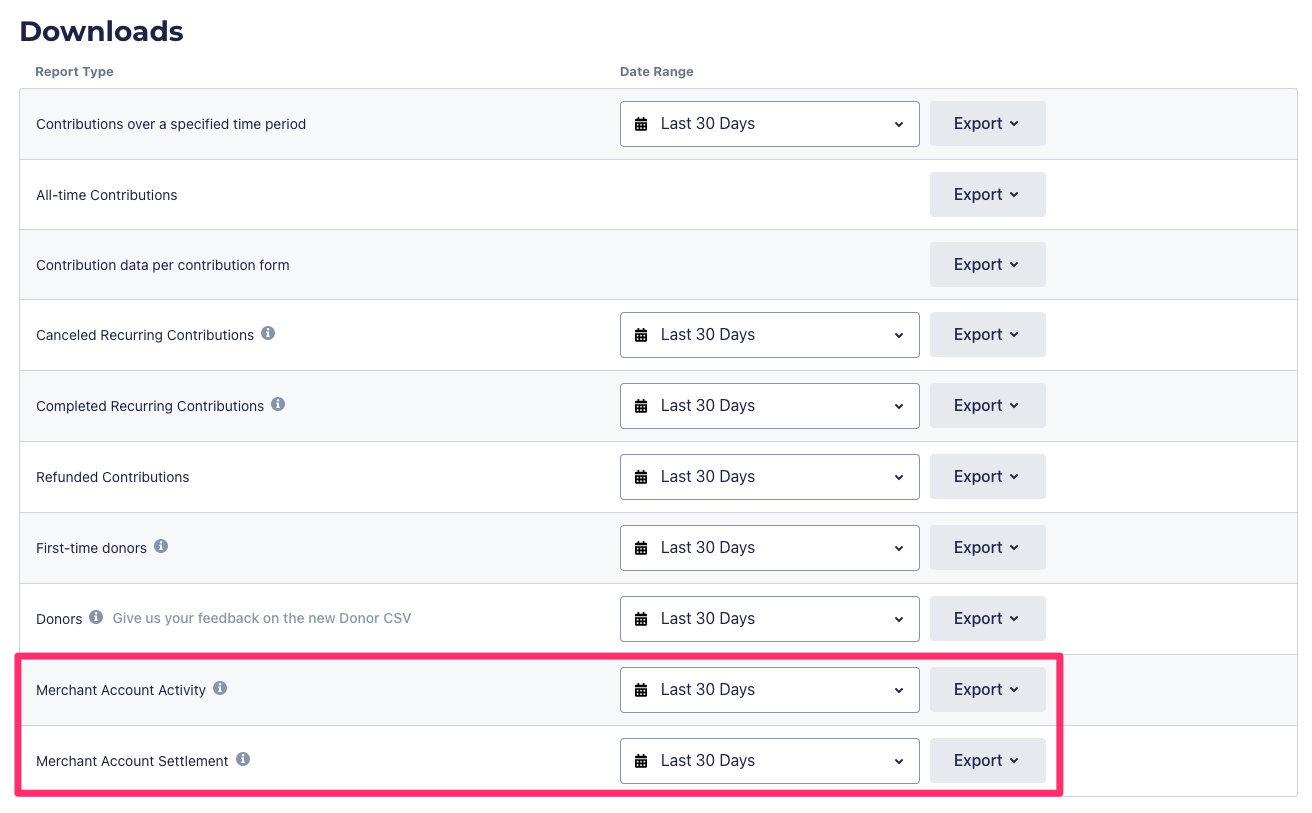This screenshot has height=813, width=1312.
Task: Click info icon beside Canceled Recurring Contributions
Action: 268,334
